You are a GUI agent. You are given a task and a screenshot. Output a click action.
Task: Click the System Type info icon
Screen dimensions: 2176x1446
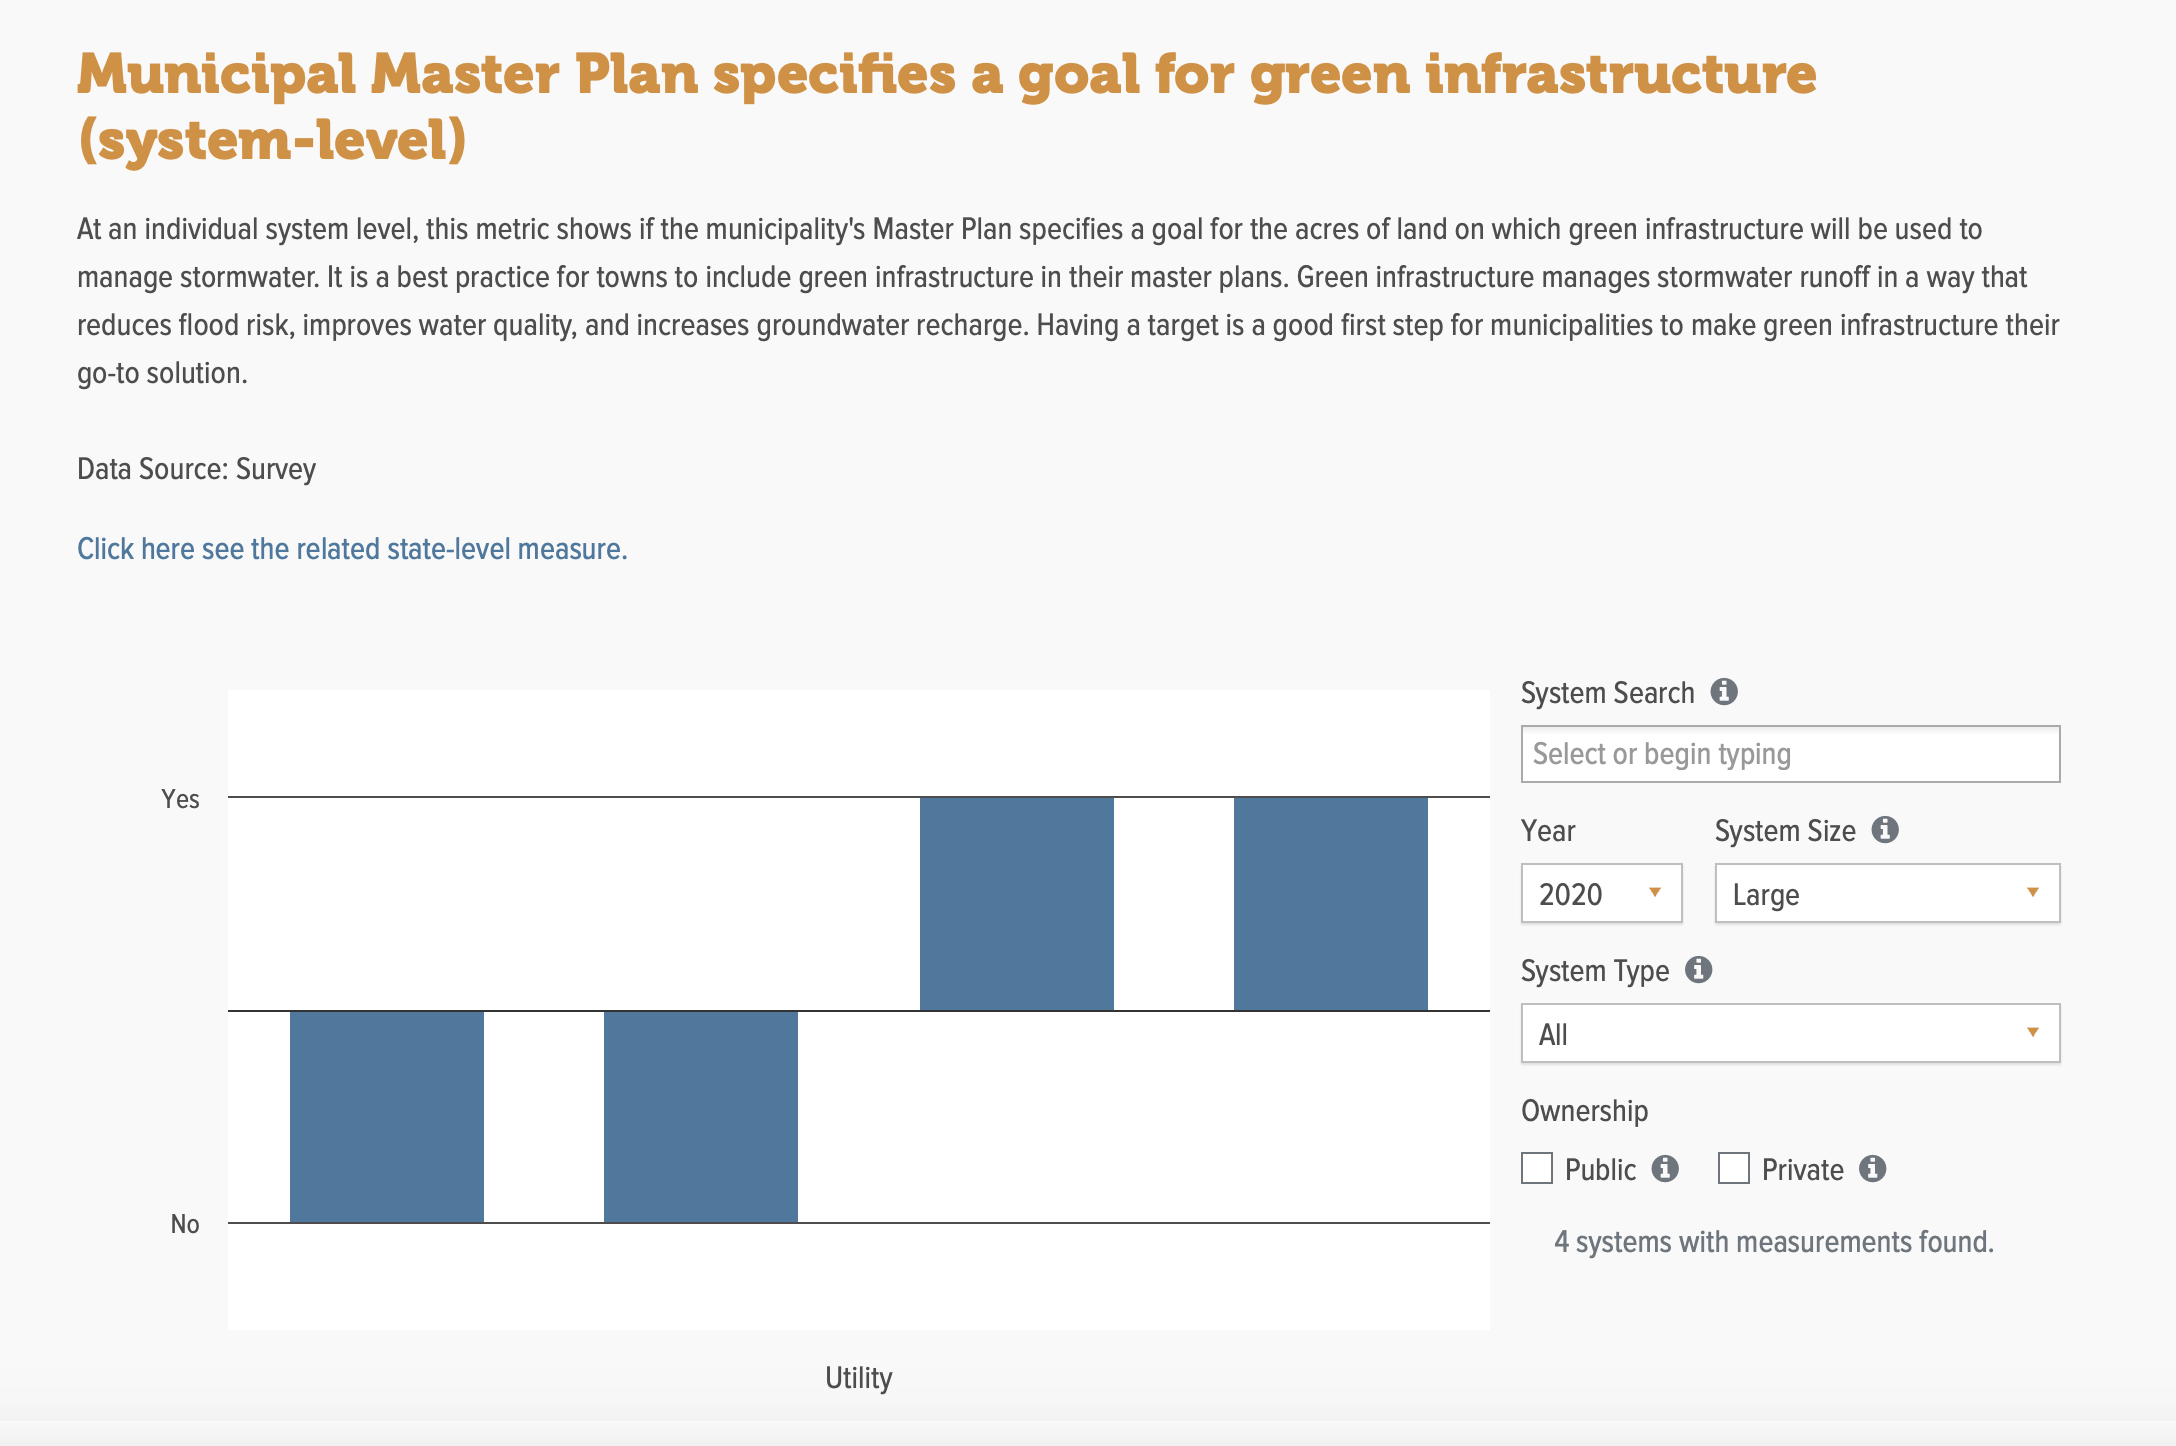(1698, 969)
